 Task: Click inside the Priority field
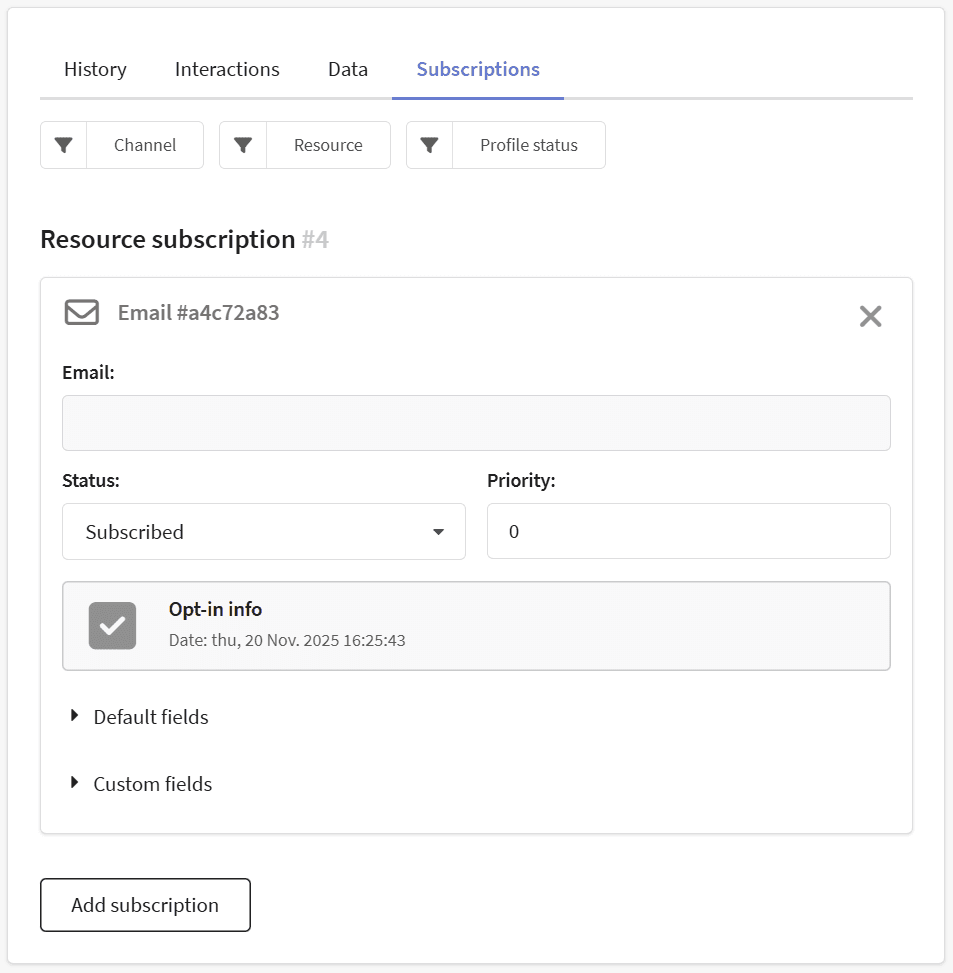(688, 531)
